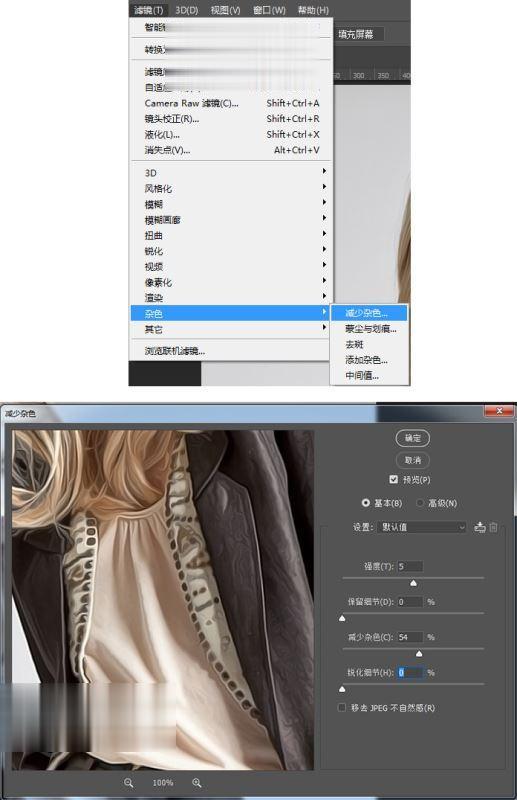Open 消失点(V)... filter

coord(232,151)
